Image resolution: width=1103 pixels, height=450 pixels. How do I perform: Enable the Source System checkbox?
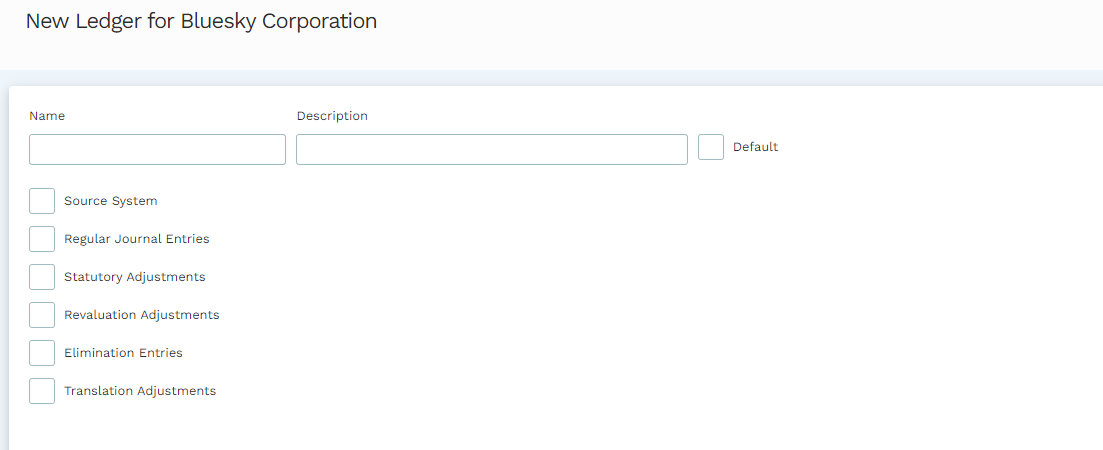[42, 201]
